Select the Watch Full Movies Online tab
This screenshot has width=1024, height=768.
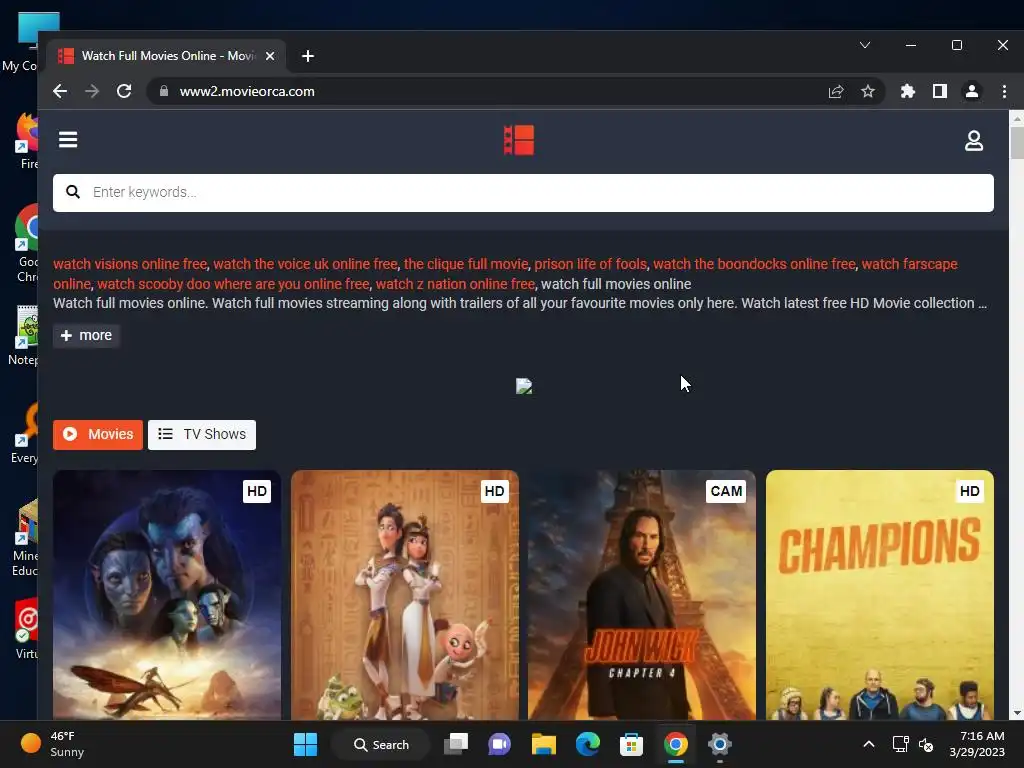pos(167,56)
